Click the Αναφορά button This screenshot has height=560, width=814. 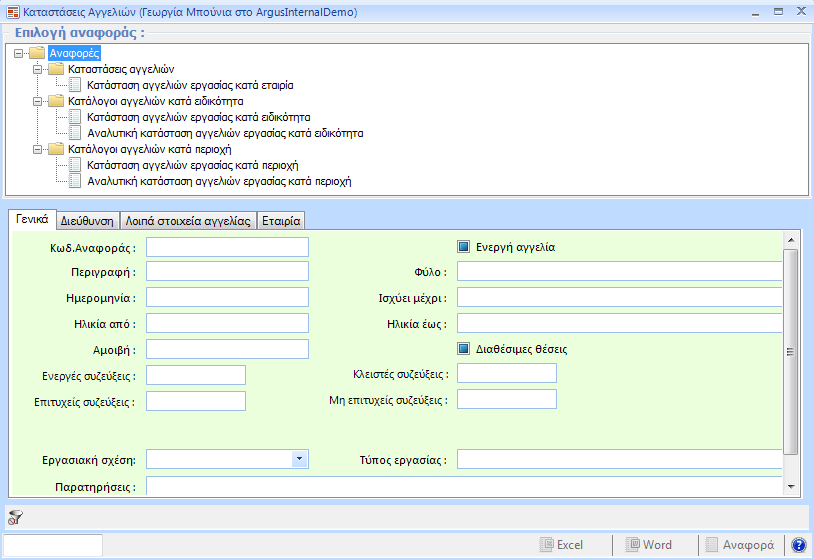740,545
